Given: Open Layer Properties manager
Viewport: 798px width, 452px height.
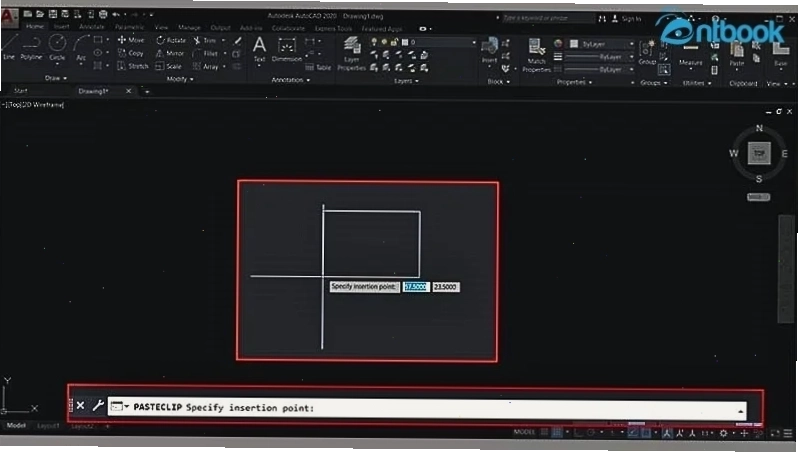Looking at the screenshot, I should 352,53.
